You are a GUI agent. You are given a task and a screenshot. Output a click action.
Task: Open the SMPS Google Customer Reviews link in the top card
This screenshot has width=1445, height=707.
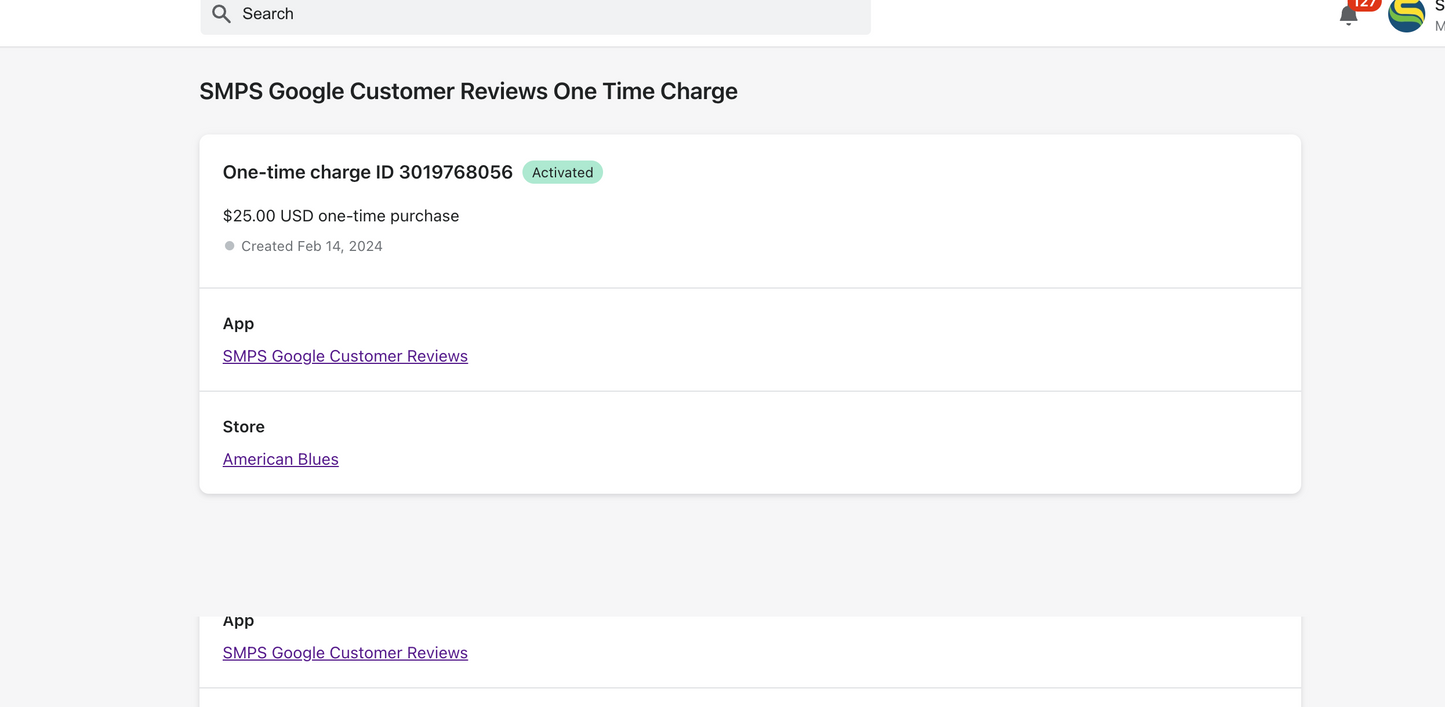345,356
